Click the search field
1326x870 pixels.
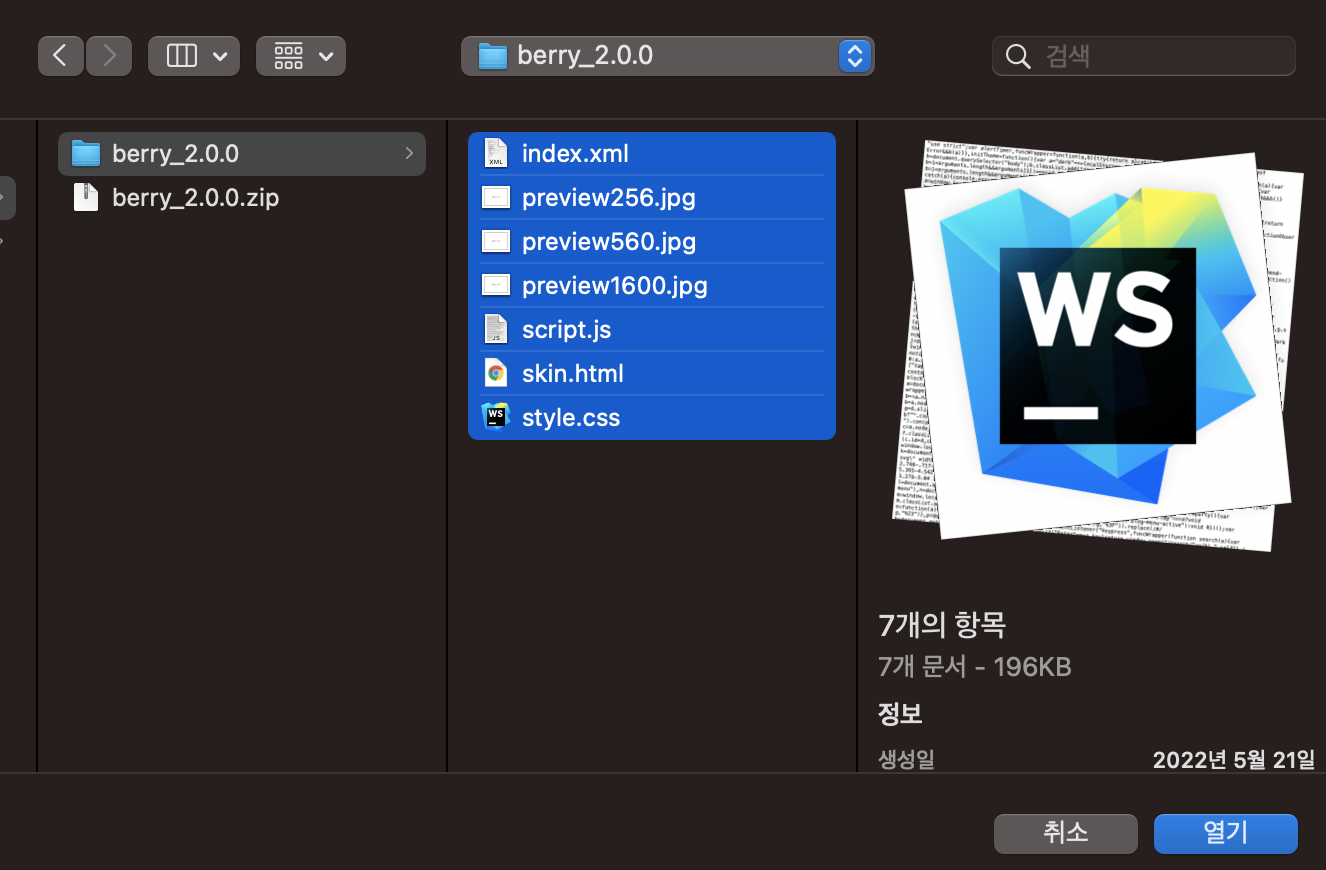click(1143, 56)
